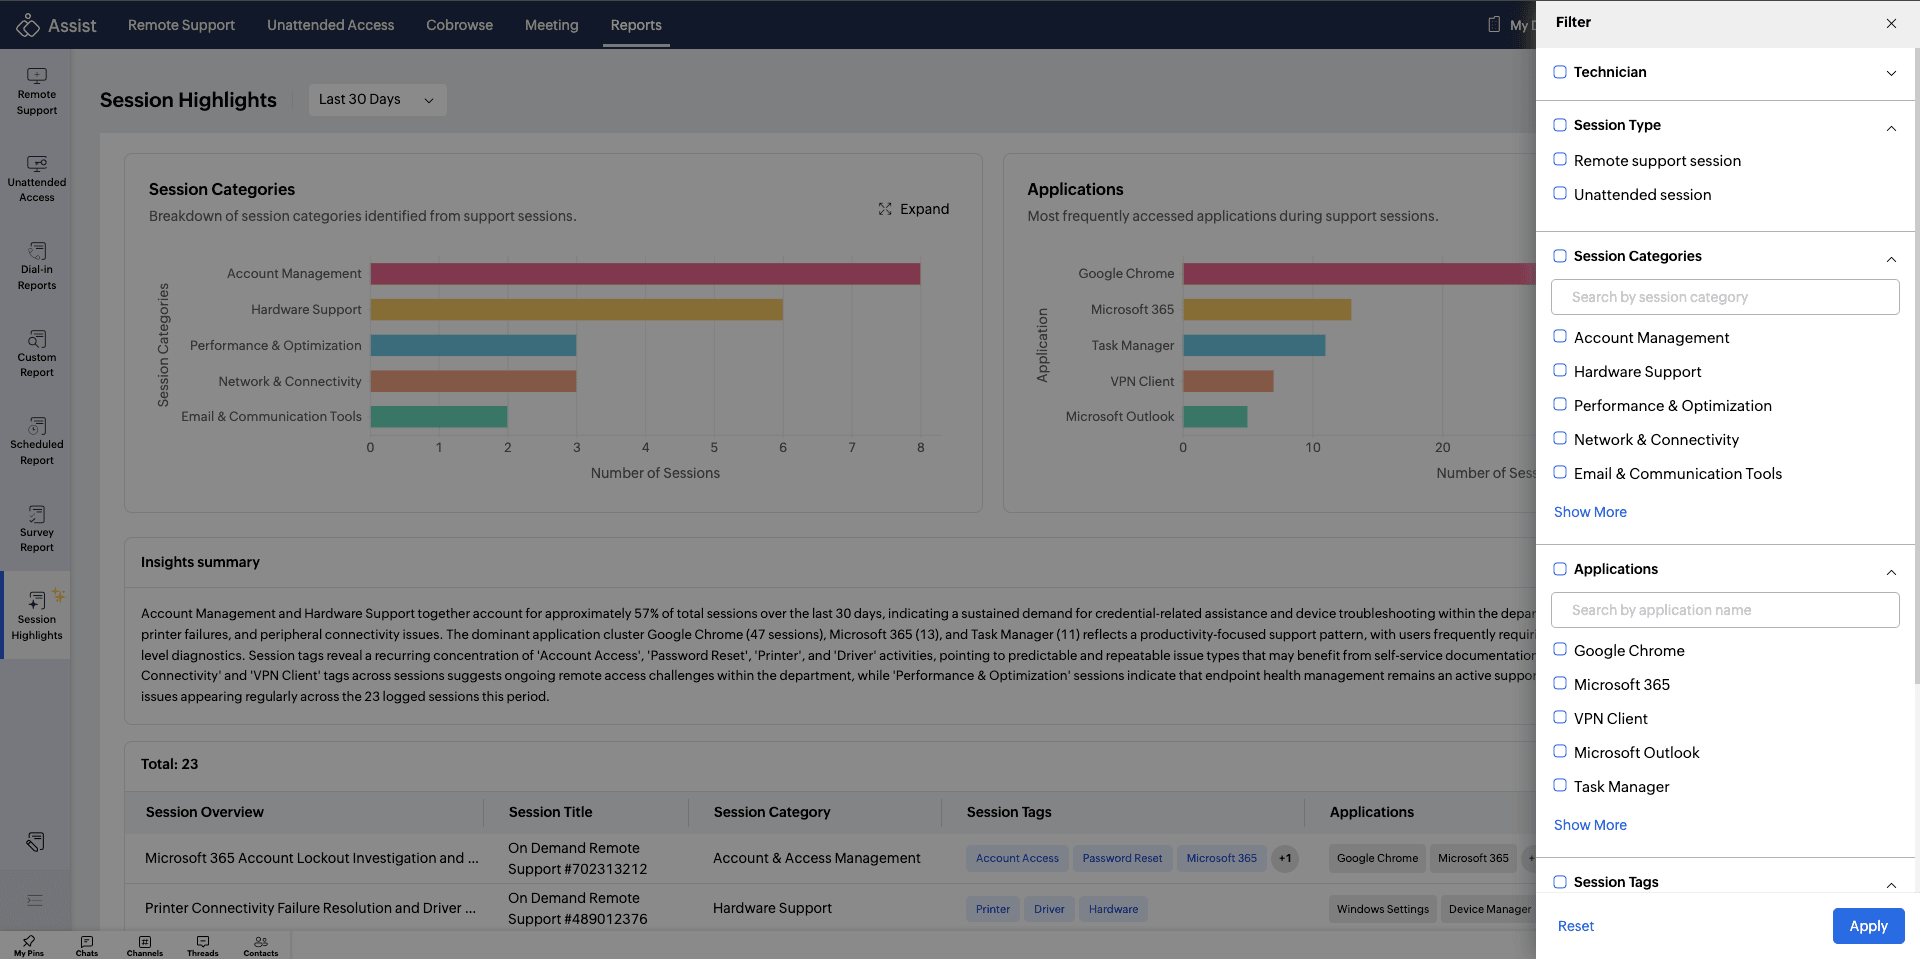
Task: Check the Google Chrome application checkbox
Action: point(1560,650)
